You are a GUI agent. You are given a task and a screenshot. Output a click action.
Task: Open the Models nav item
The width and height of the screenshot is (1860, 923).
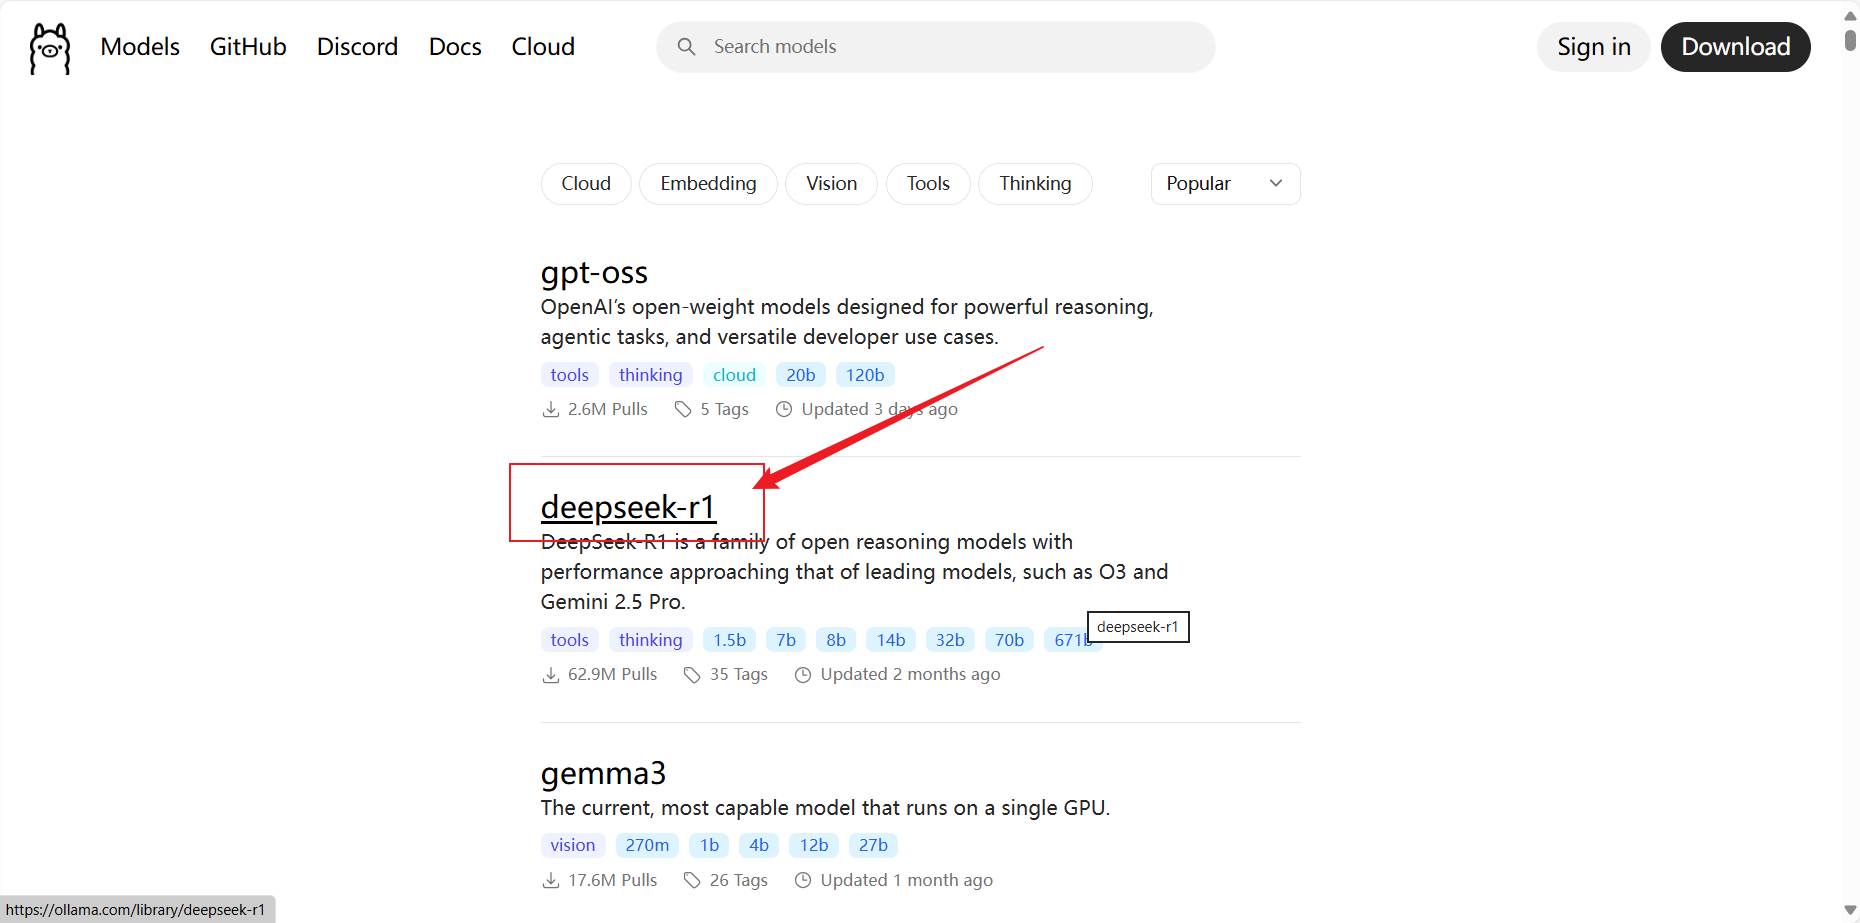coord(140,47)
